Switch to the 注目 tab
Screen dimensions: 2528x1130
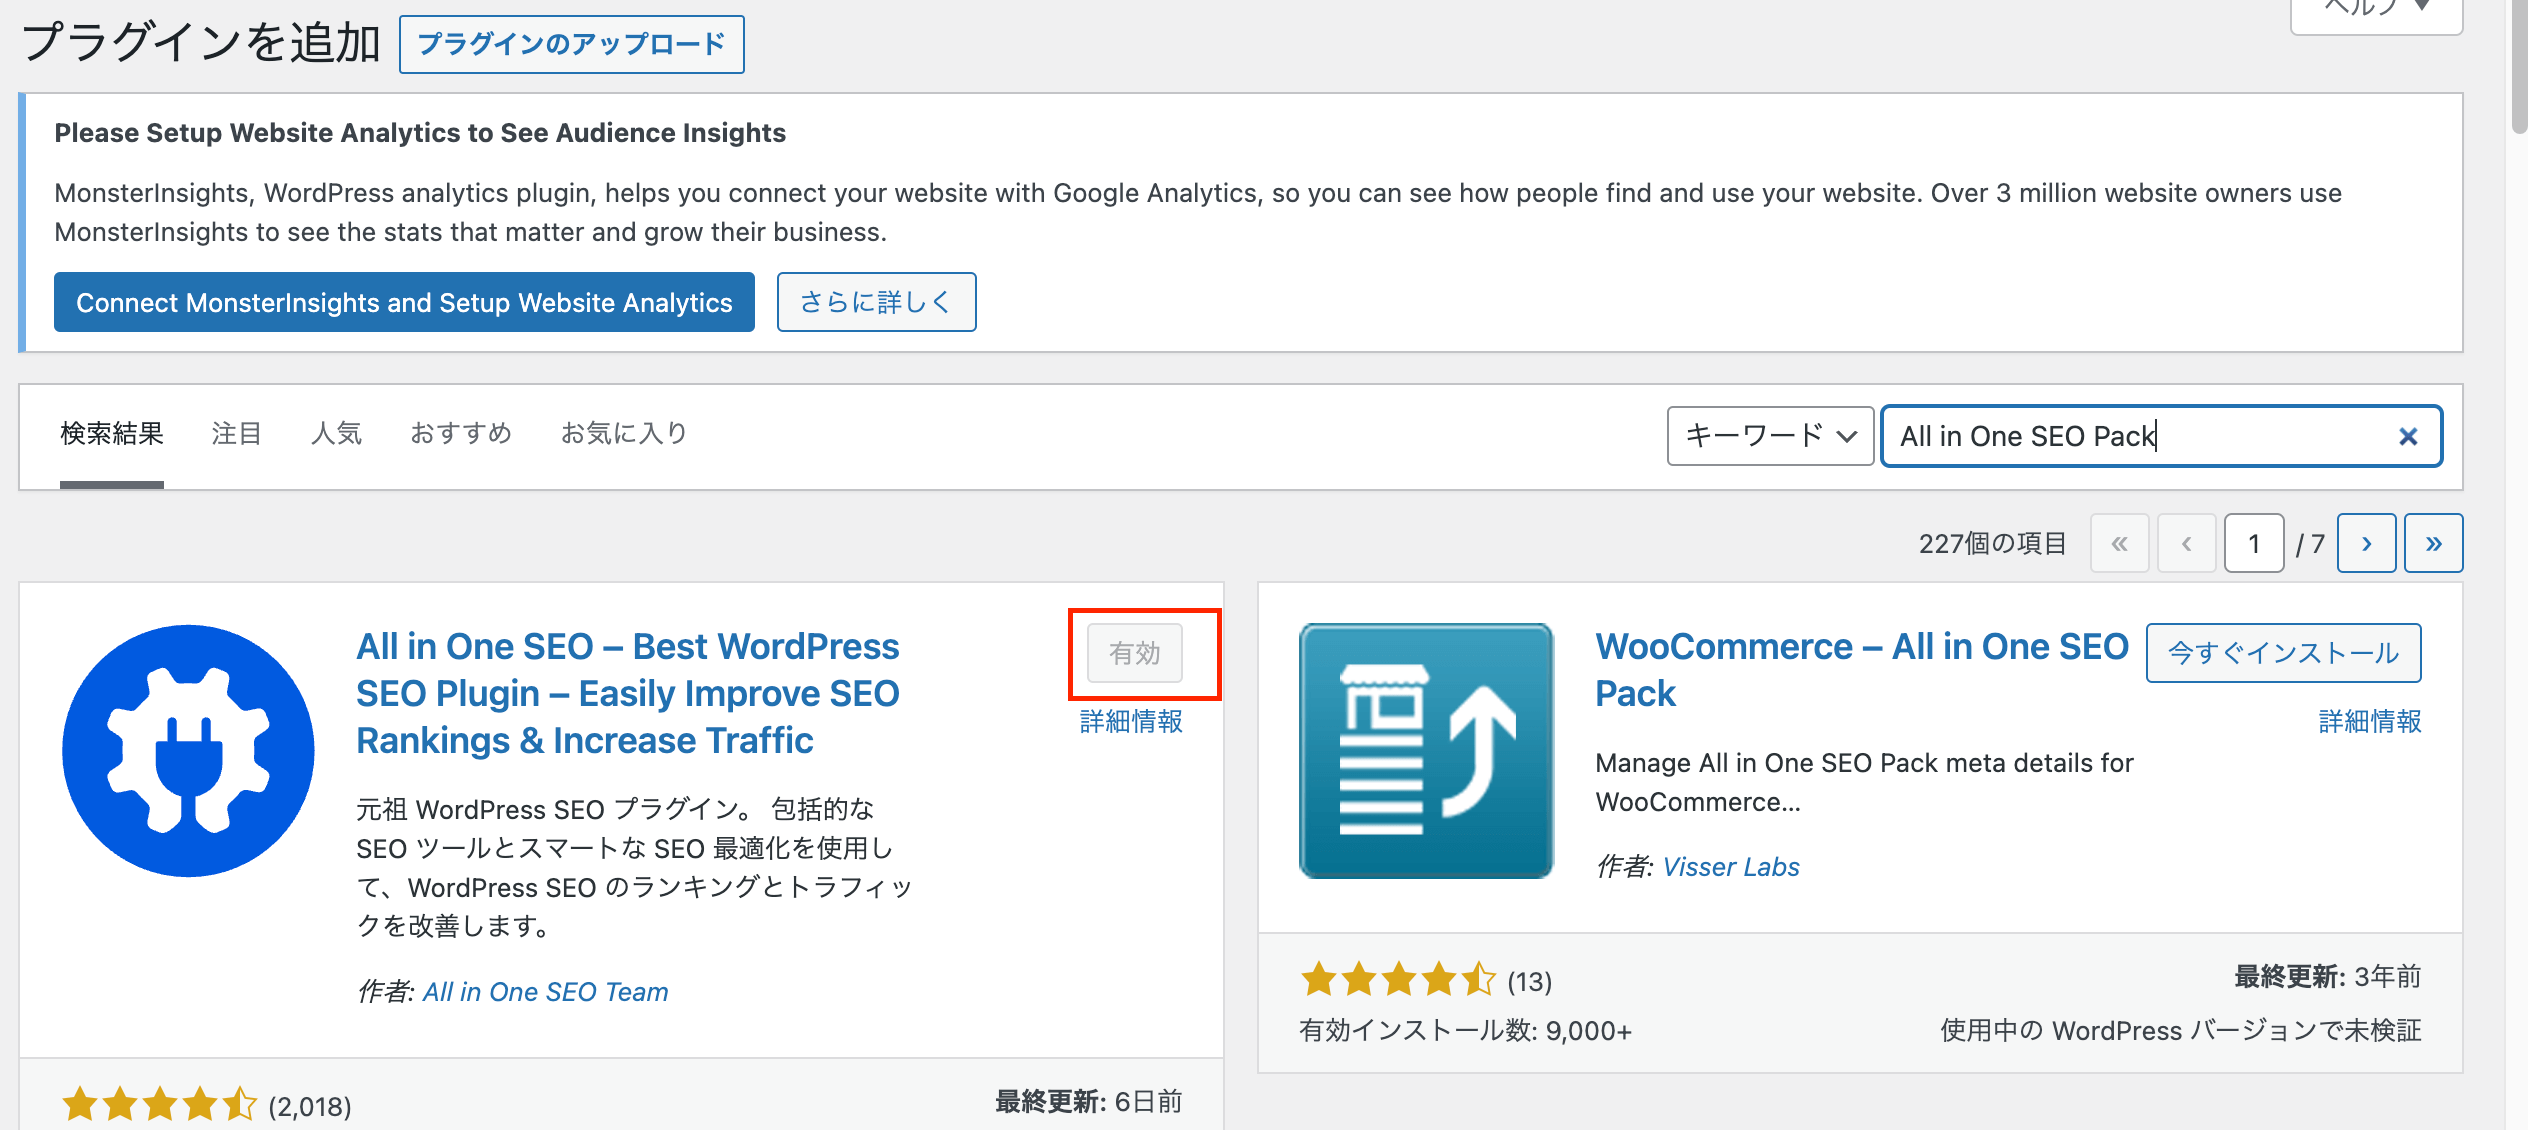pyautogui.click(x=237, y=433)
